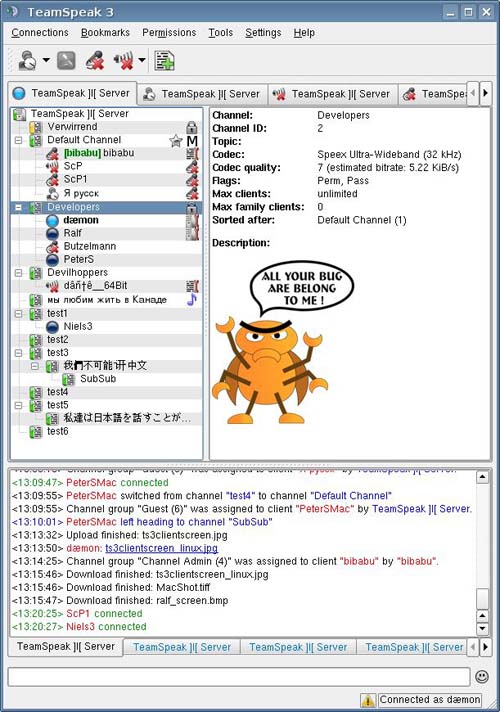Screen dimensions: 500x712
Task: Click the music note icon next to the Russian channel
Action: [x=192, y=299]
